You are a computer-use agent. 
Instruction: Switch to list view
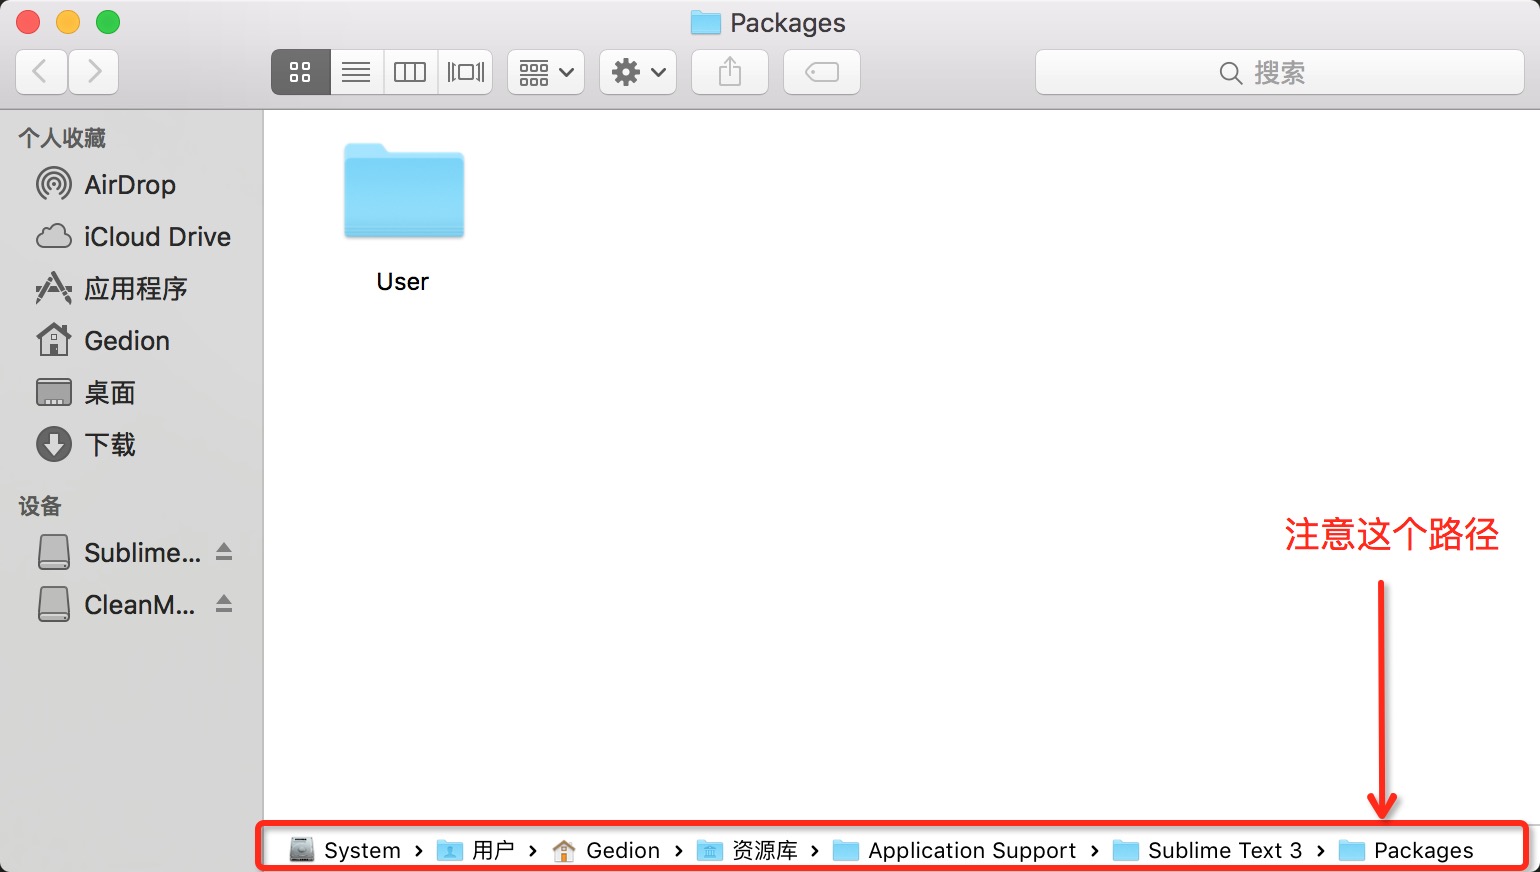pos(356,72)
